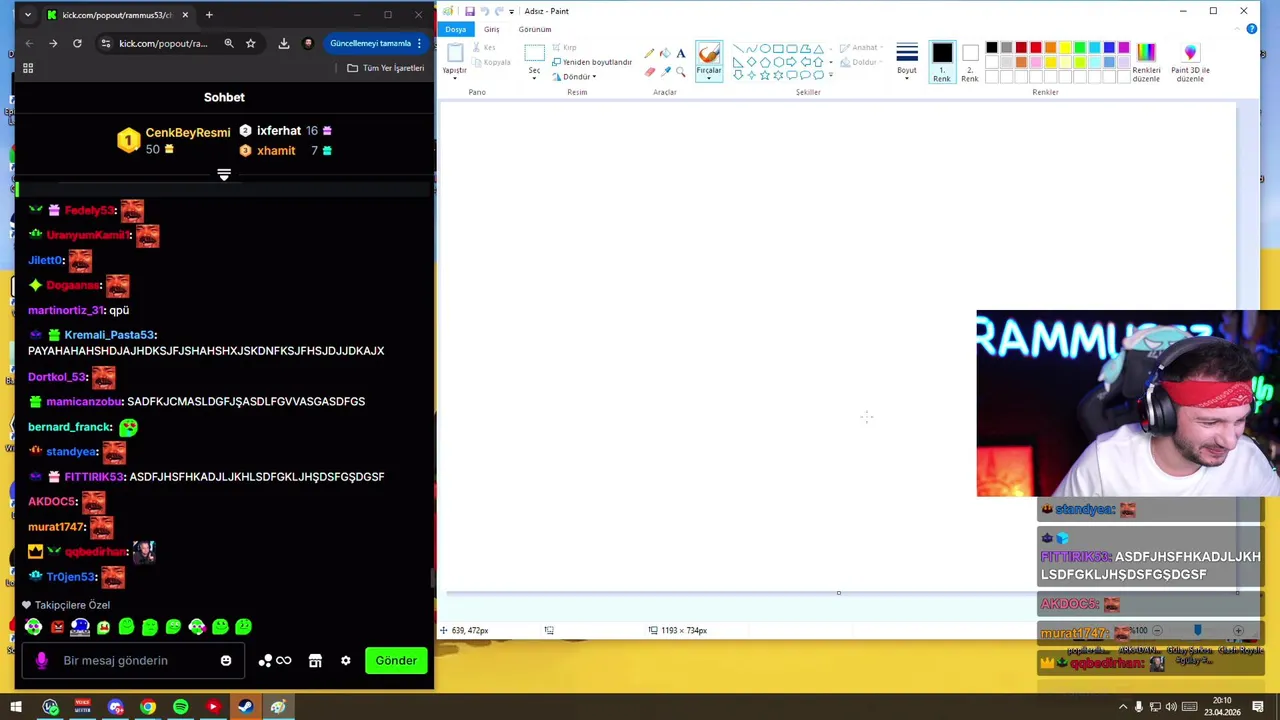Click Save icon in Paint quick access
Image resolution: width=1280 pixels, height=720 pixels.
coord(469,11)
